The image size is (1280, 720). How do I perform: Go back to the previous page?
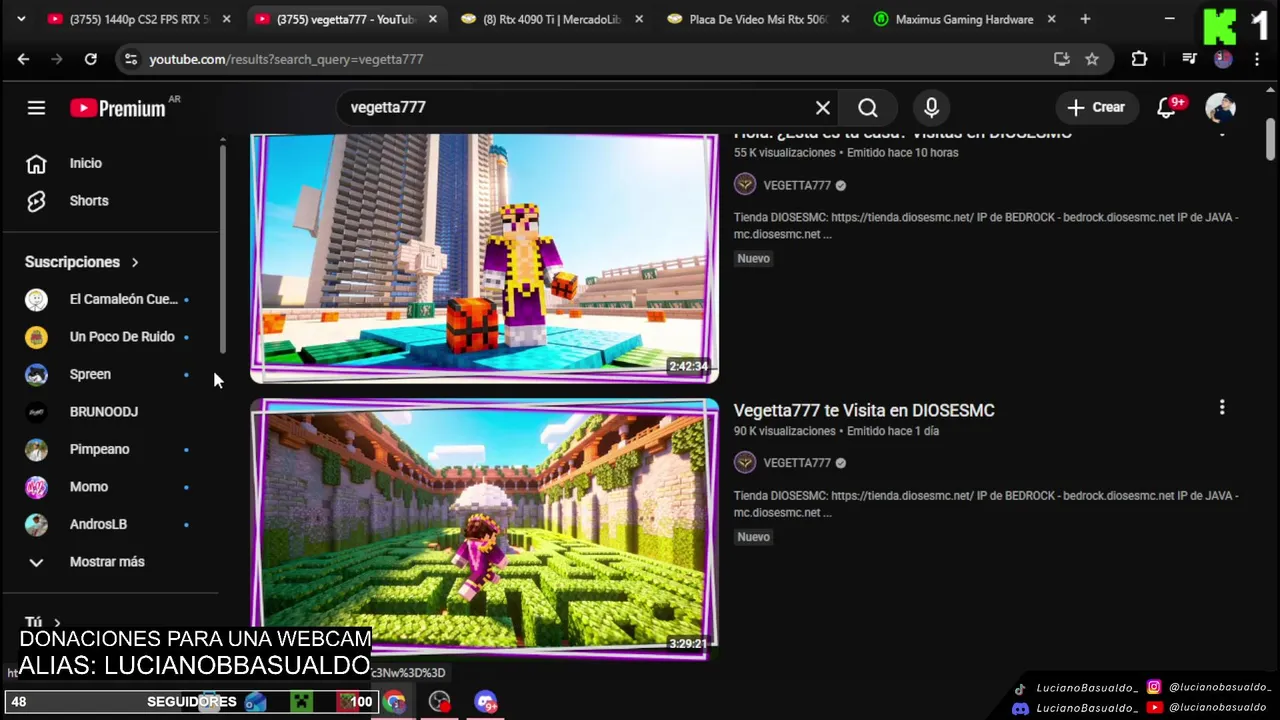point(23,59)
